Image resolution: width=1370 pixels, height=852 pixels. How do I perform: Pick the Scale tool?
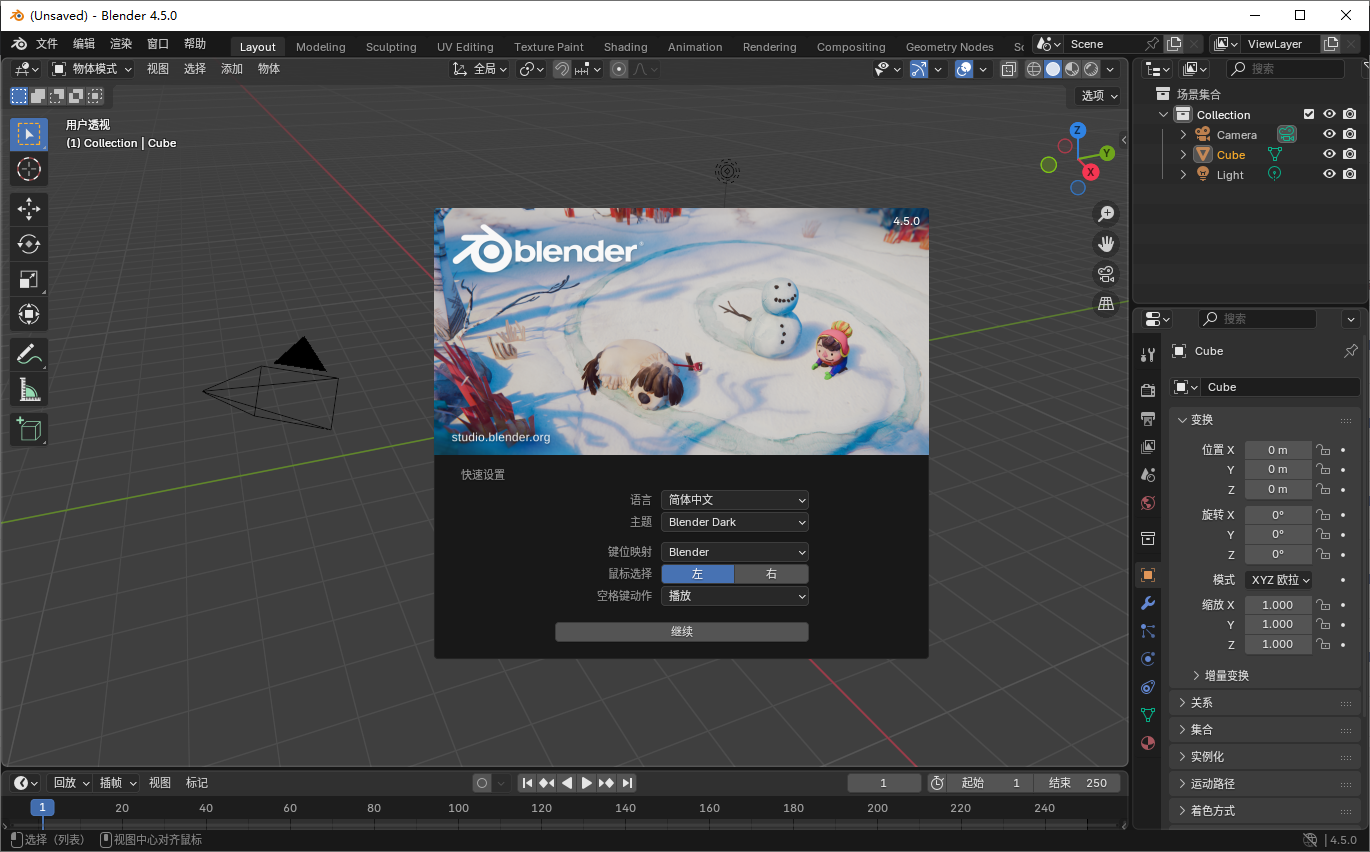coord(29,280)
